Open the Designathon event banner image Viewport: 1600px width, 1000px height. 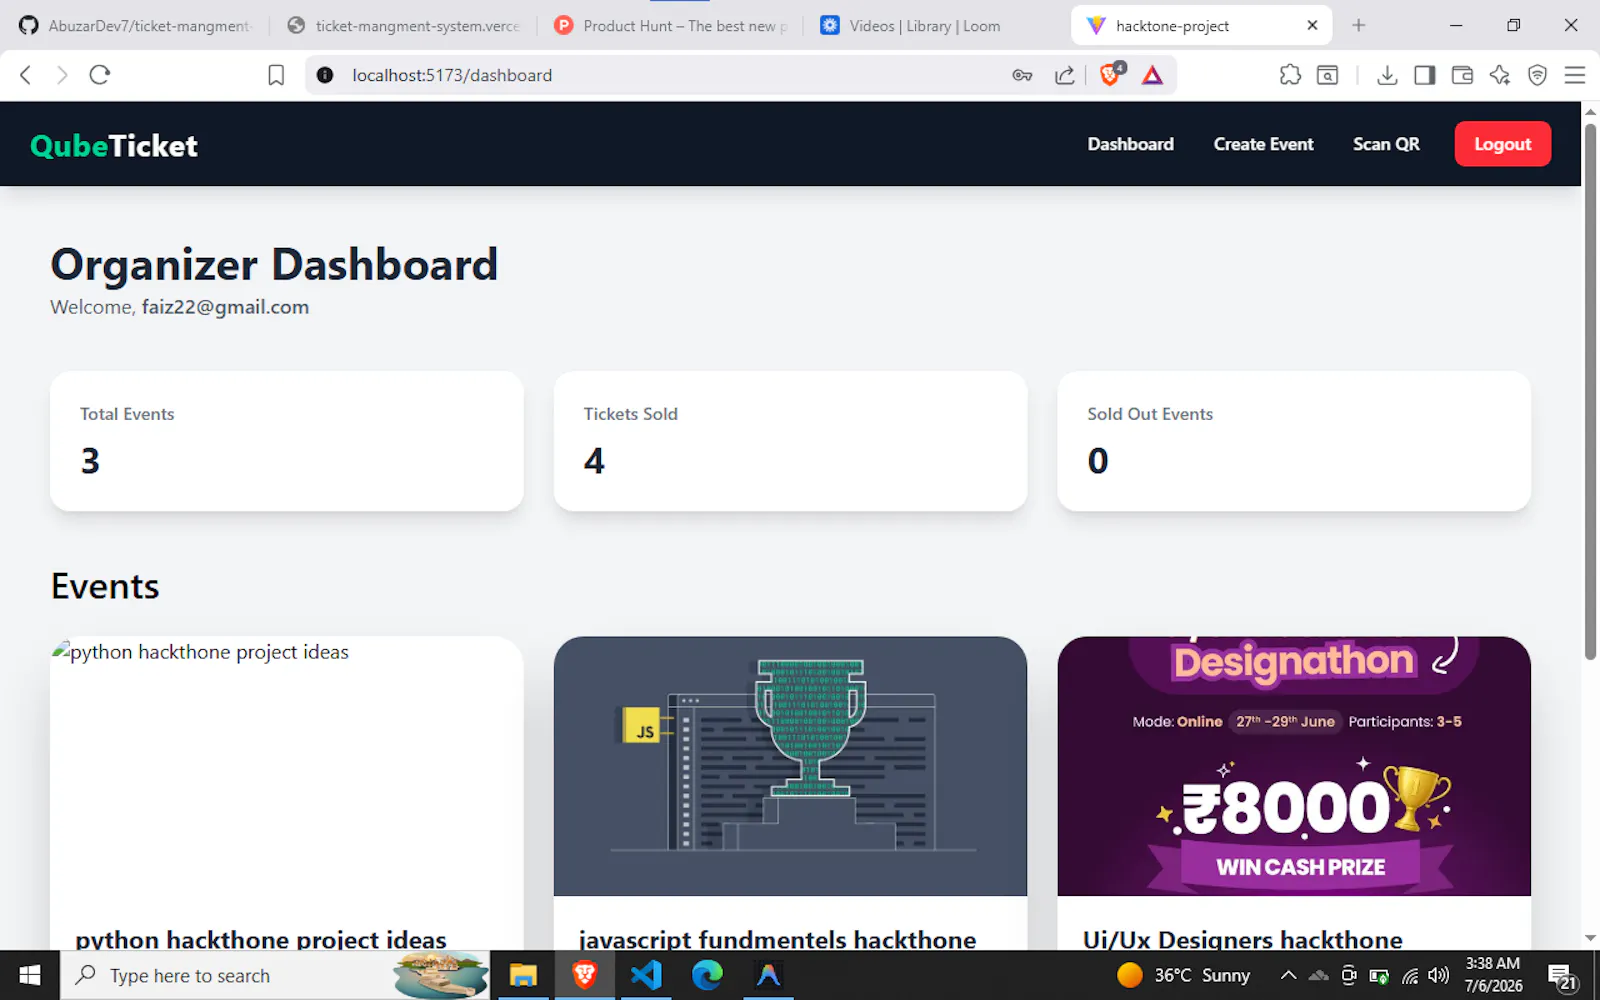(1294, 766)
